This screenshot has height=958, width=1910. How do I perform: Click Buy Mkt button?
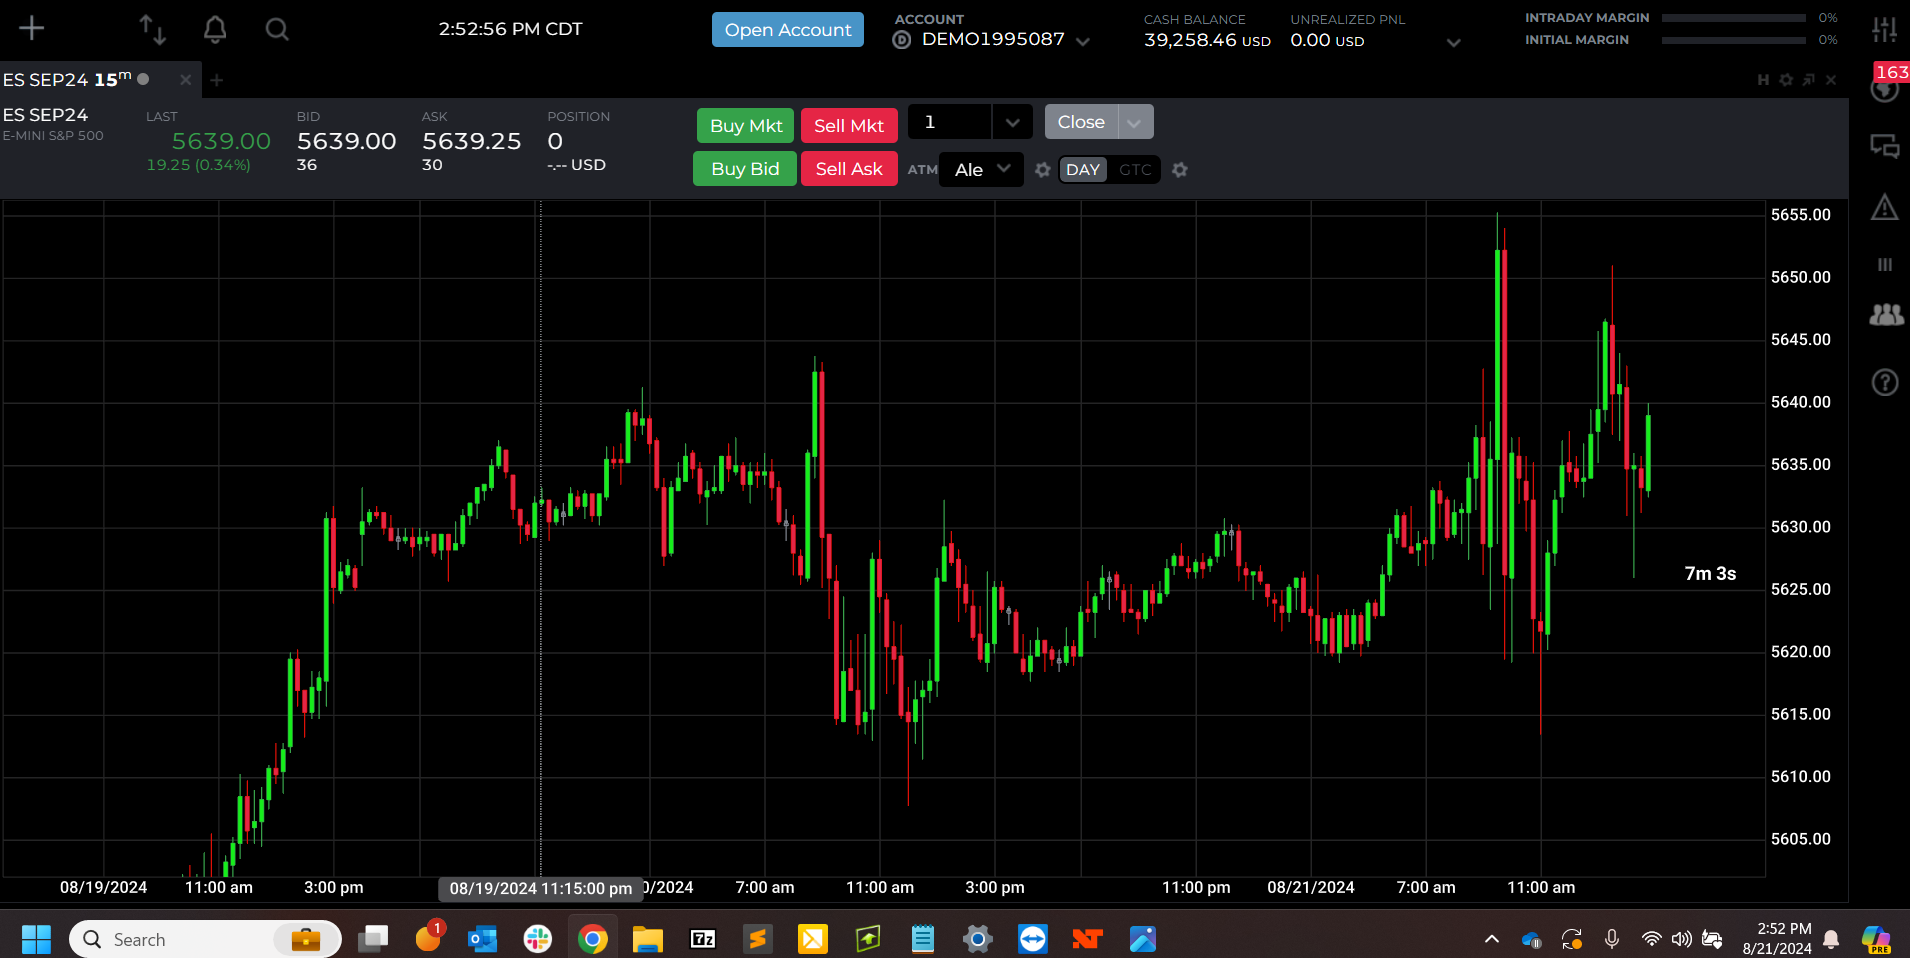(746, 126)
